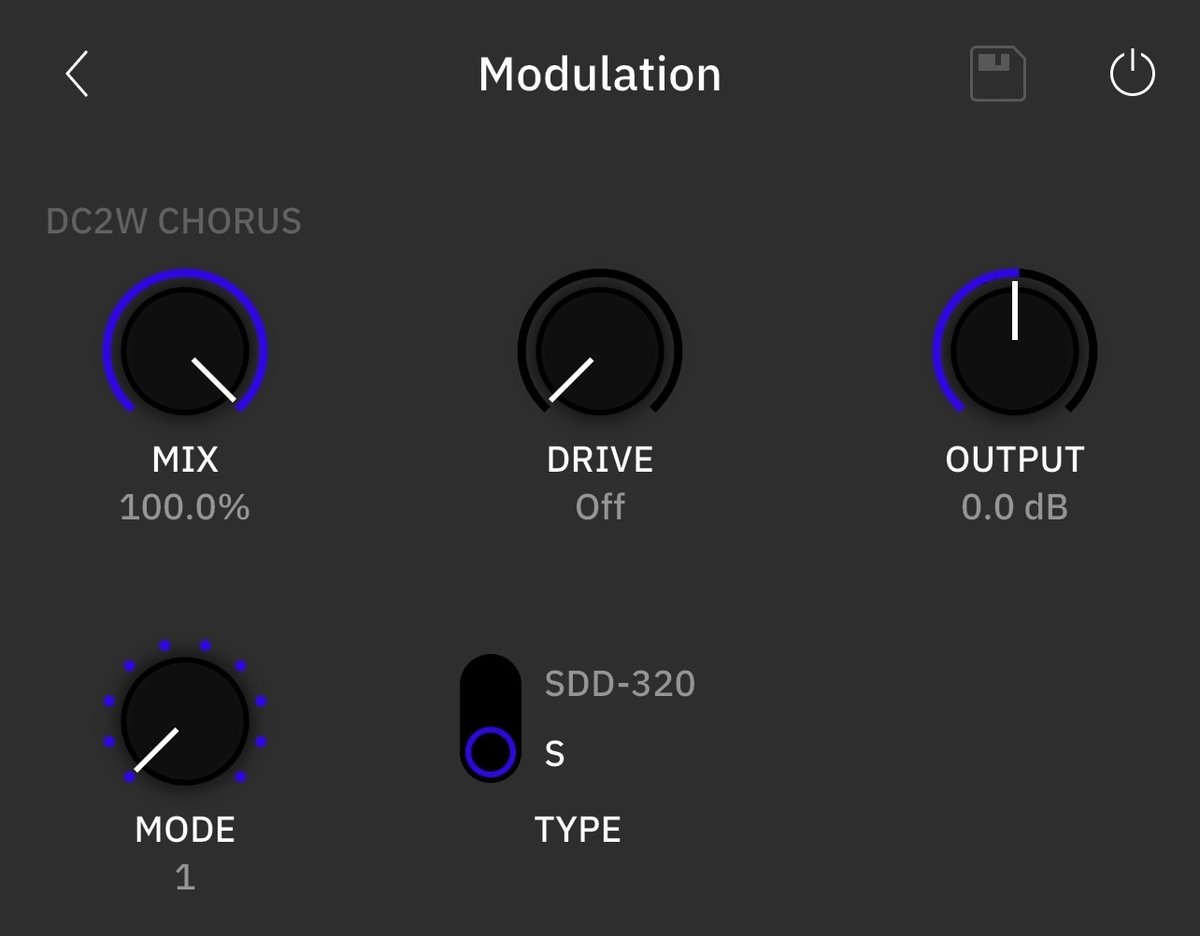
Task: Click the OUTPUT label
Action: coord(1014,460)
